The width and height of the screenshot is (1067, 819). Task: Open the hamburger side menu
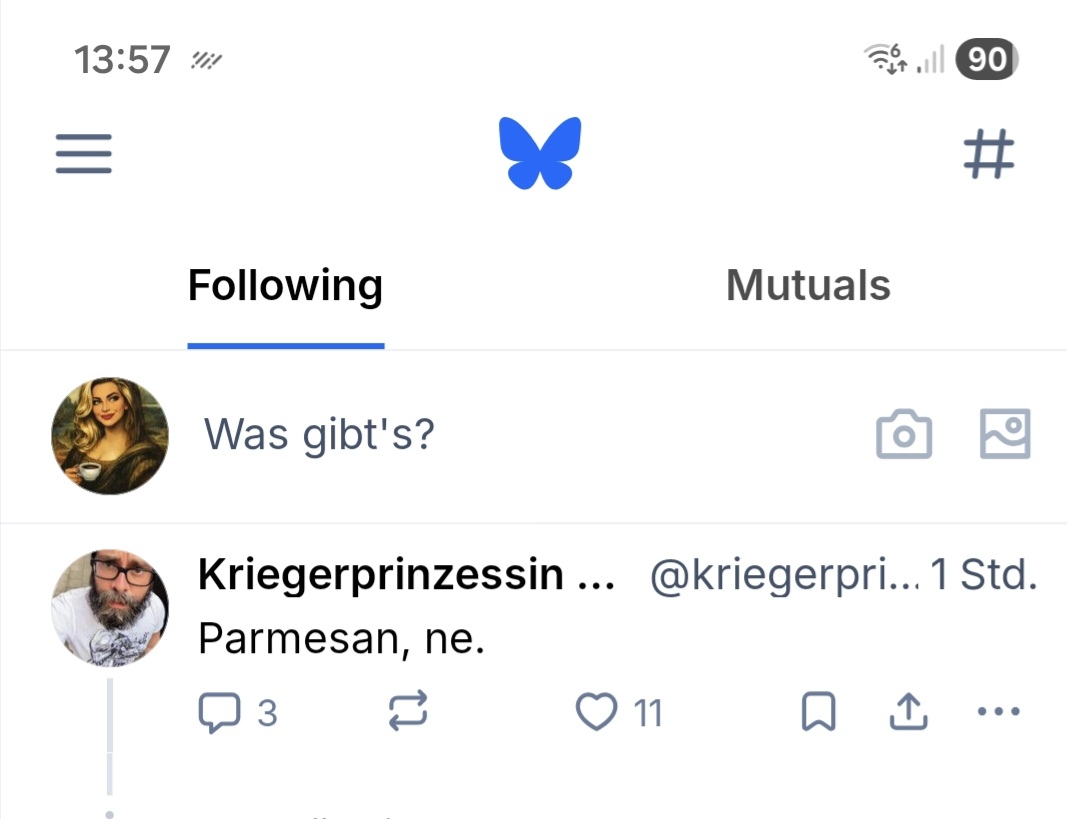point(84,155)
